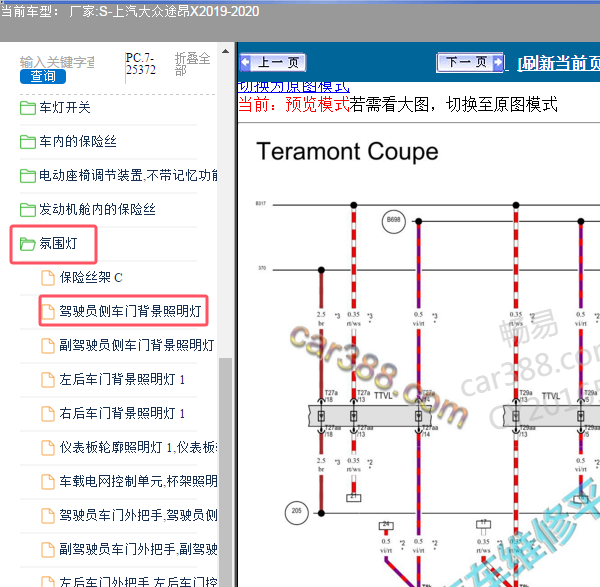Image resolution: width=600 pixels, height=587 pixels.
Task: Click the page icon beside 驾驶员侧车门背景照明灯
Action: (48, 311)
